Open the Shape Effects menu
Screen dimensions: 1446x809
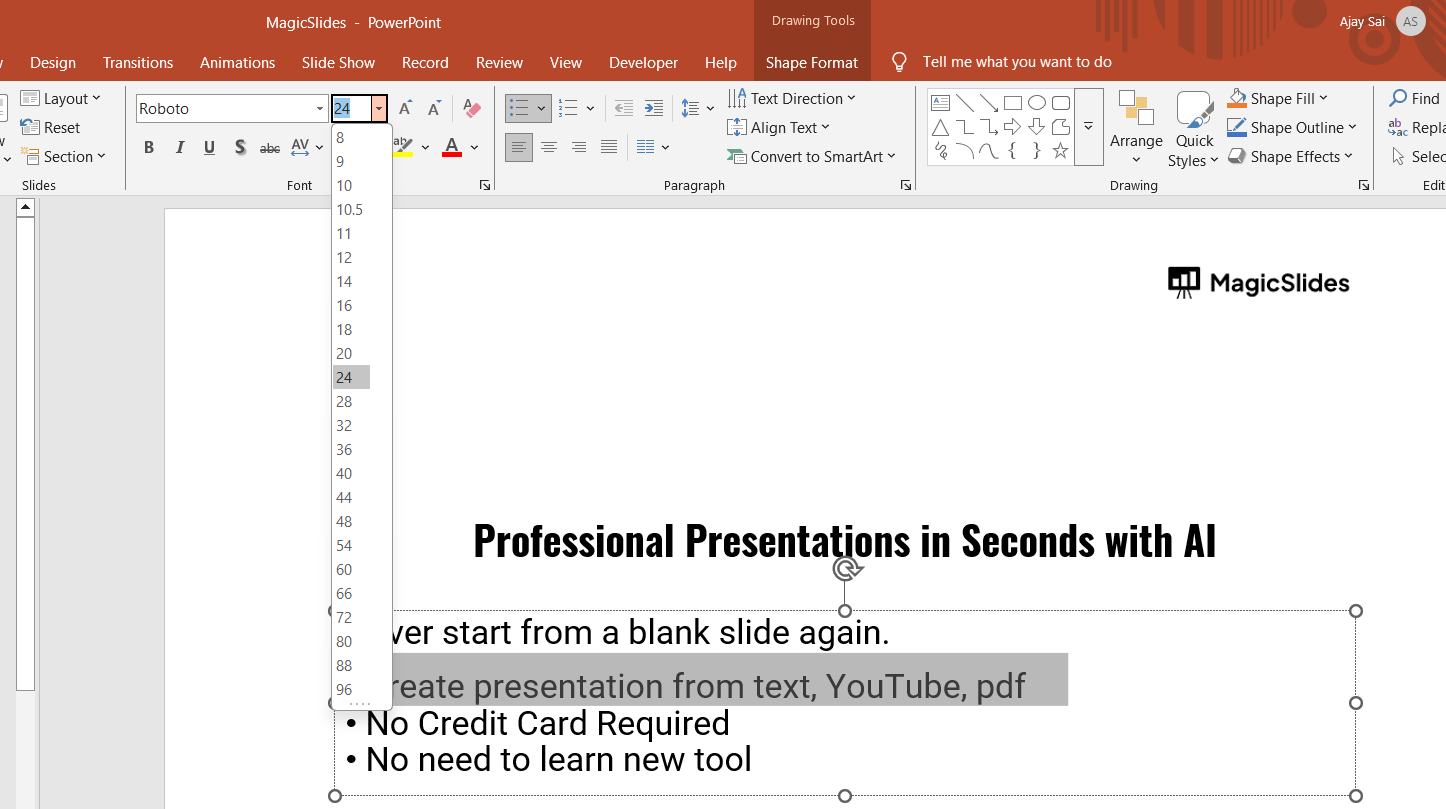click(1290, 156)
